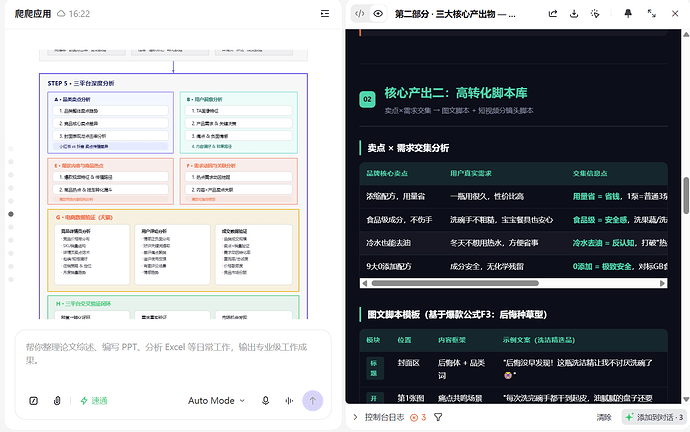690x432 pixels.
Task: Open the conversation list menu icon
Action: [x=325, y=14]
